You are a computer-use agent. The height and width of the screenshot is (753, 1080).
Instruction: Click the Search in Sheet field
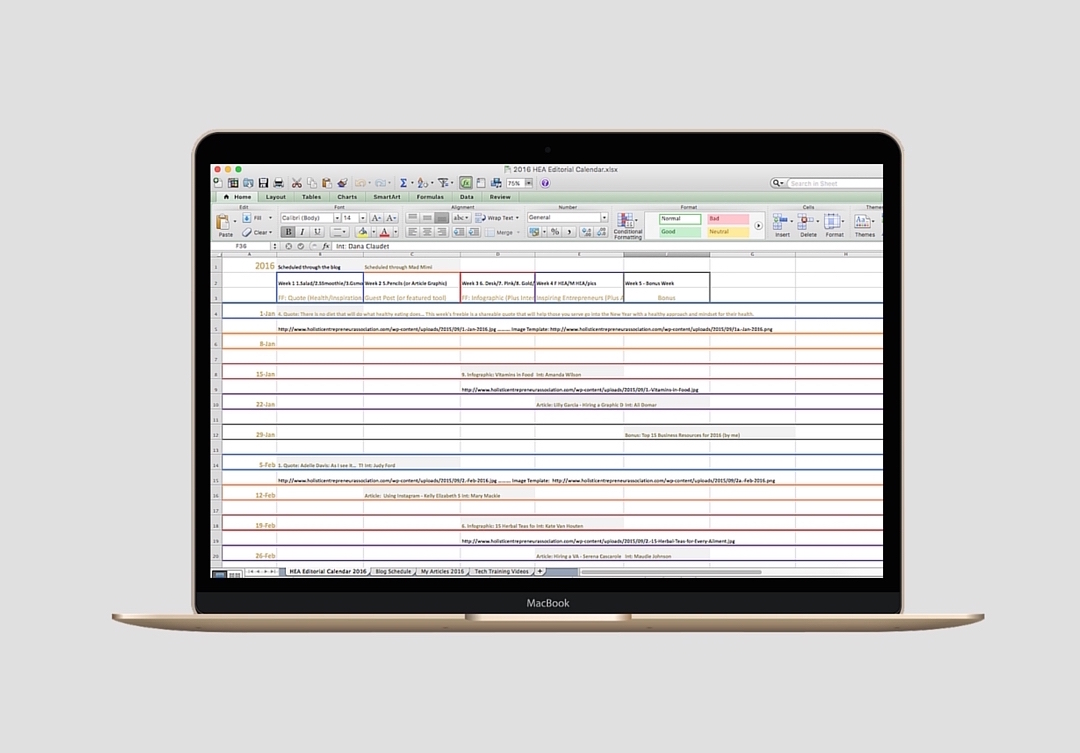coord(834,184)
